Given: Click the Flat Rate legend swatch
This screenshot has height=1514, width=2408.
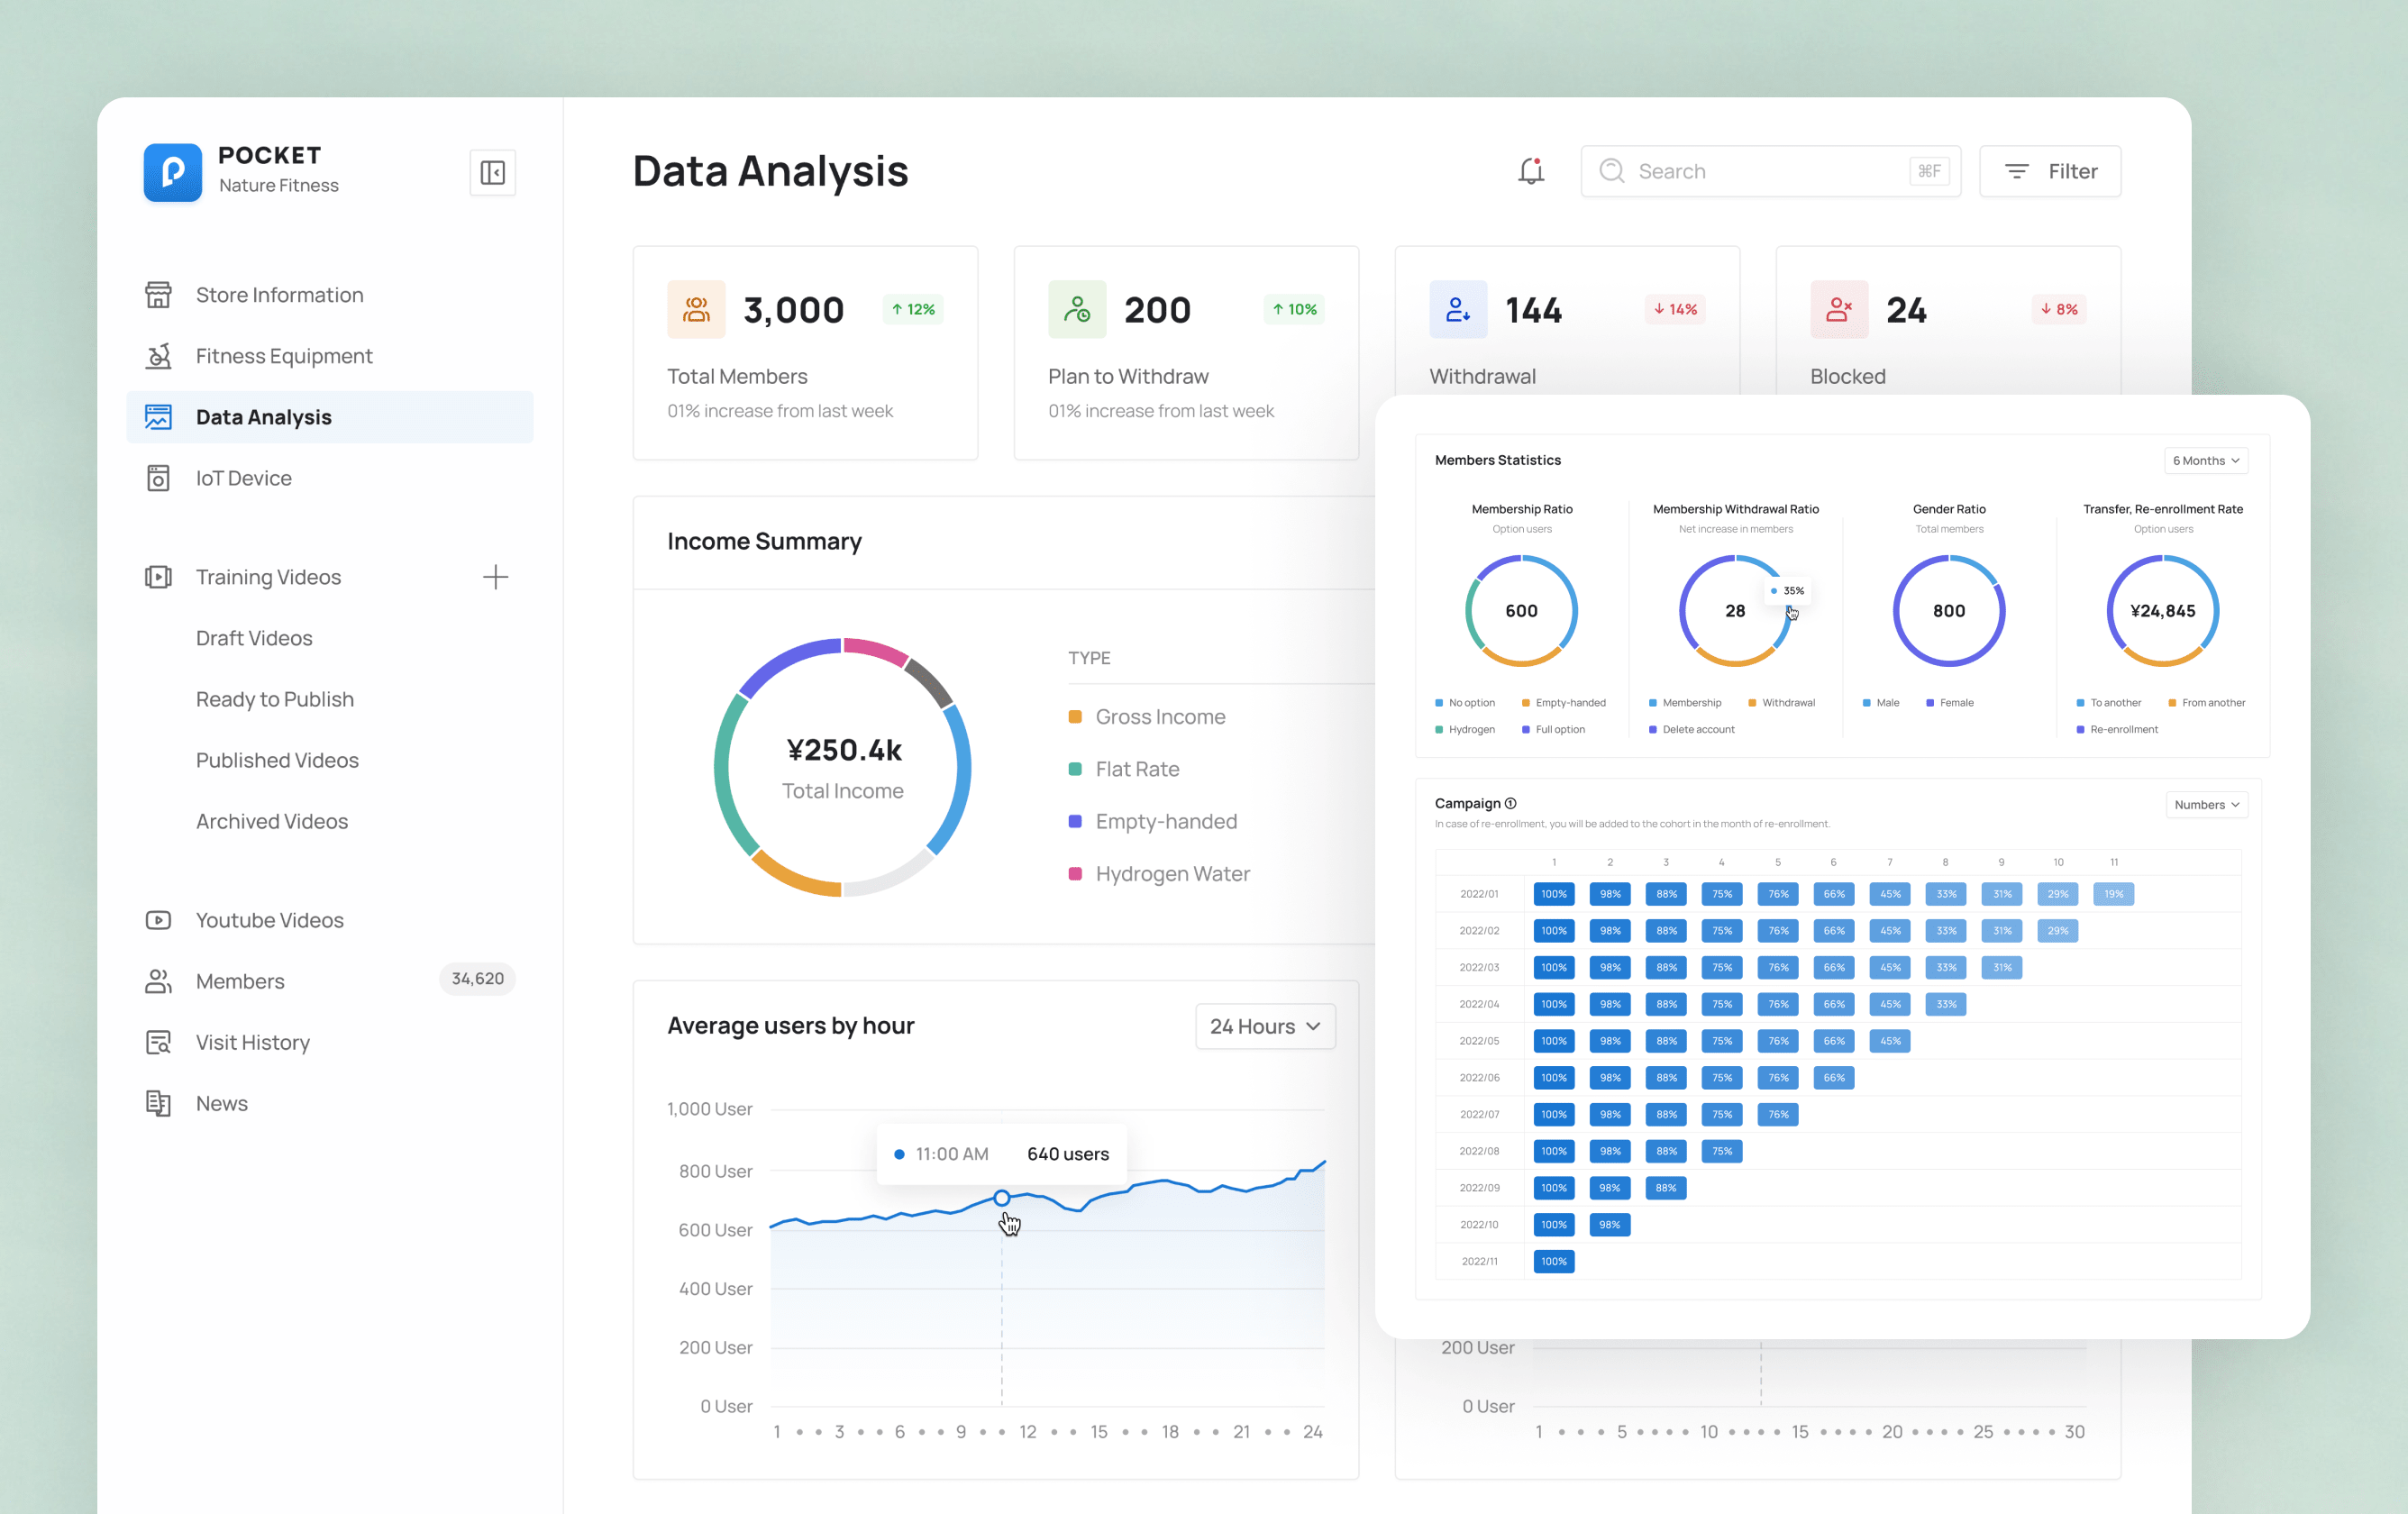Looking at the screenshot, I should (x=1075, y=769).
